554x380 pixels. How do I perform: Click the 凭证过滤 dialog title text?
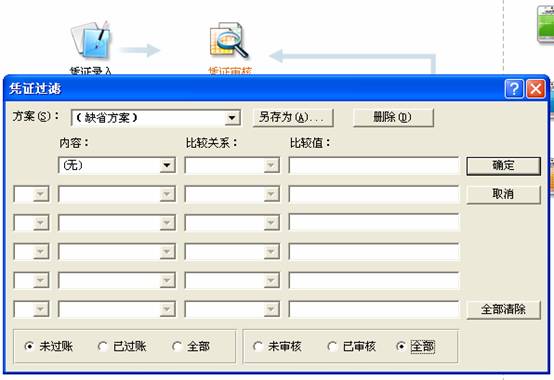coord(35,88)
